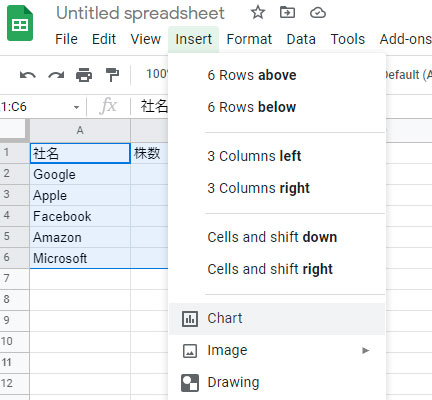Select the Facebook cell
The width and height of the screenshot is (432, 400).
pyautogui.click(x=80, y=216)
